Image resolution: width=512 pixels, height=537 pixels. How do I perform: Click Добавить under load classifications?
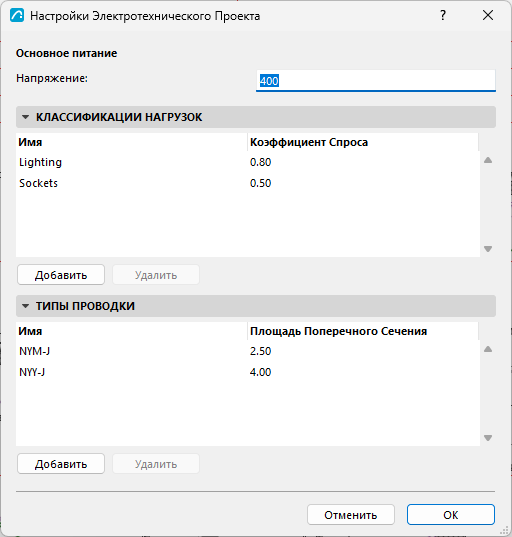61,275
